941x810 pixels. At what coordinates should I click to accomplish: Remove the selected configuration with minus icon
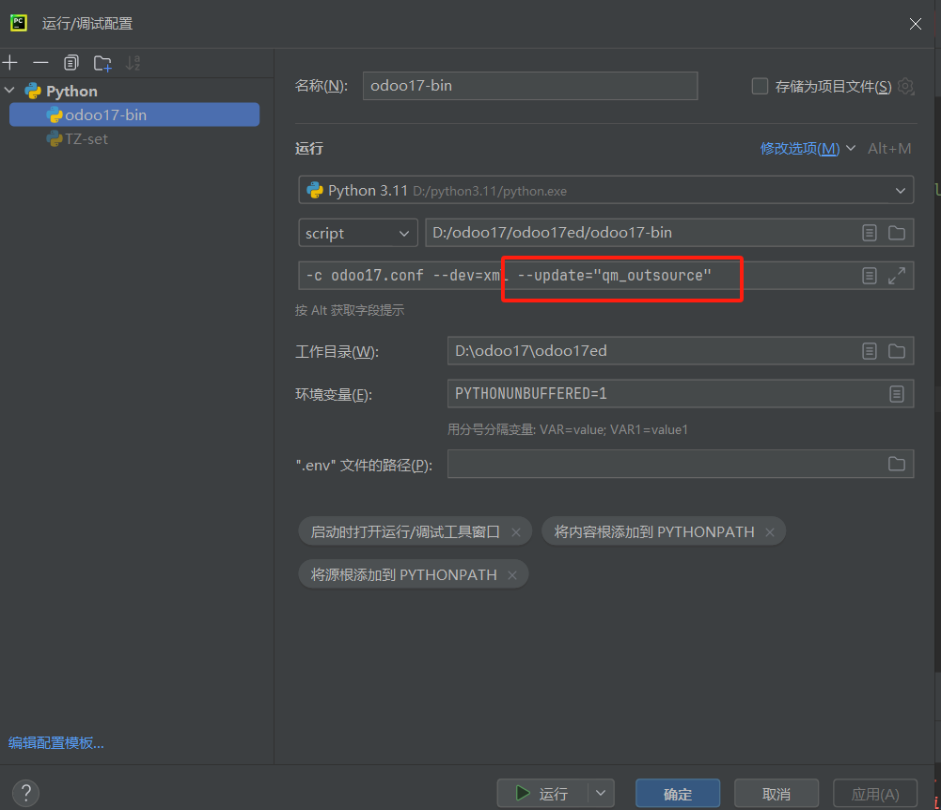(41, 62)
